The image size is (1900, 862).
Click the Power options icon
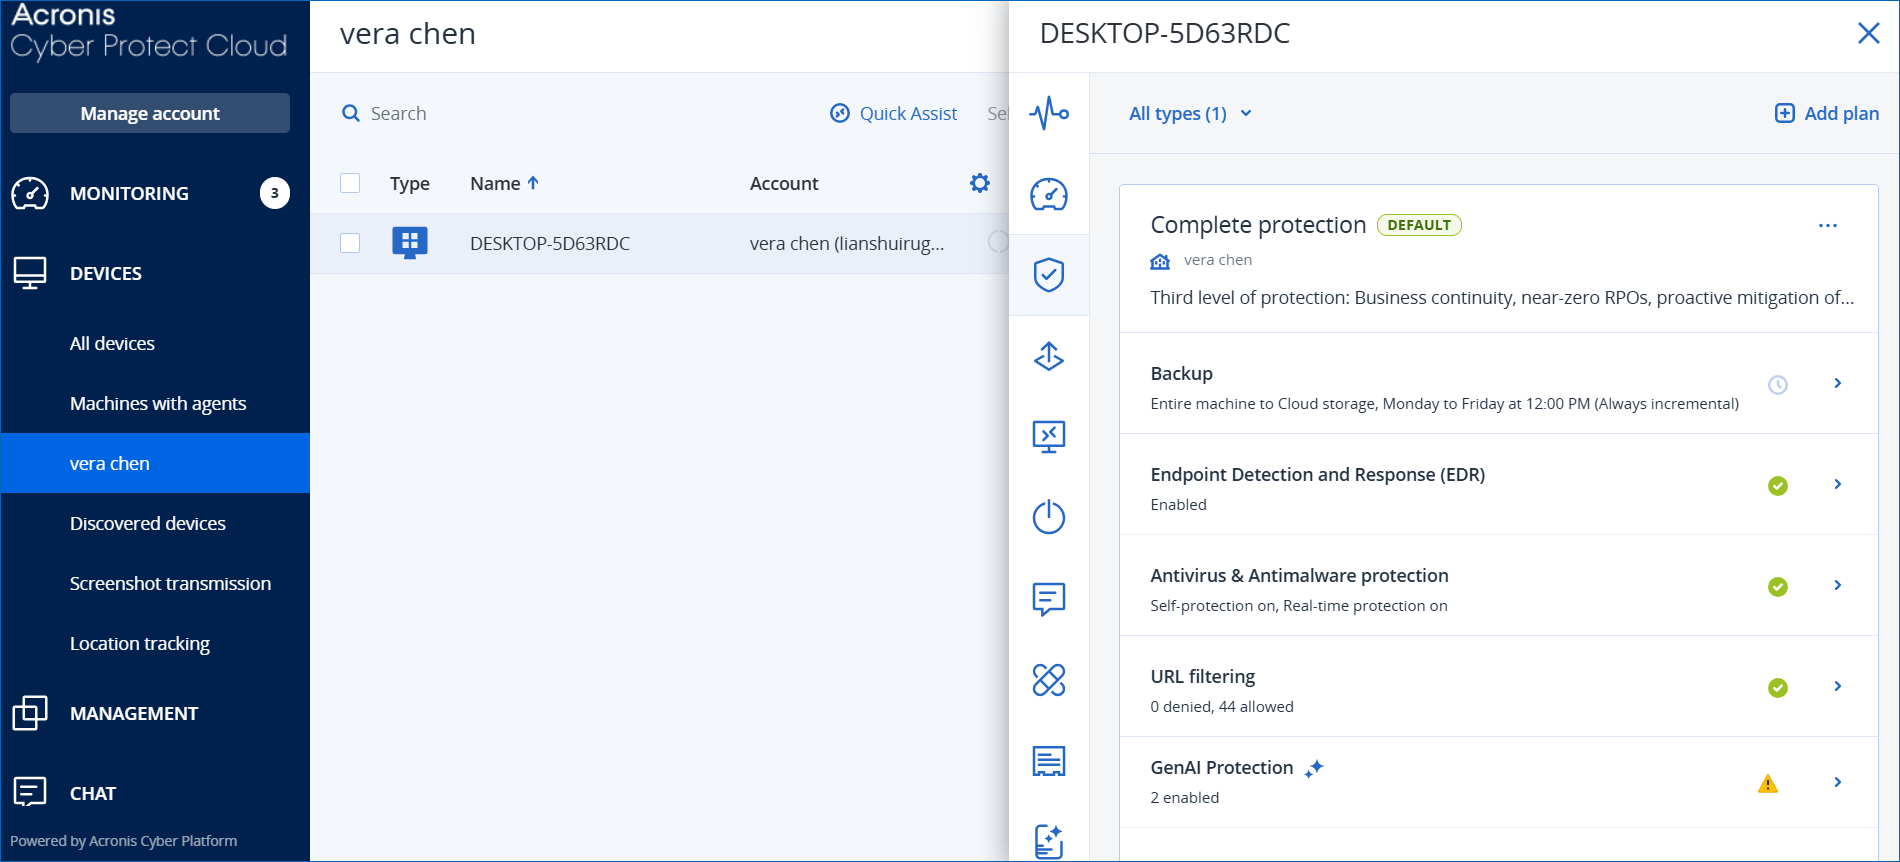pyautogui.click(x=1049, y=517)
